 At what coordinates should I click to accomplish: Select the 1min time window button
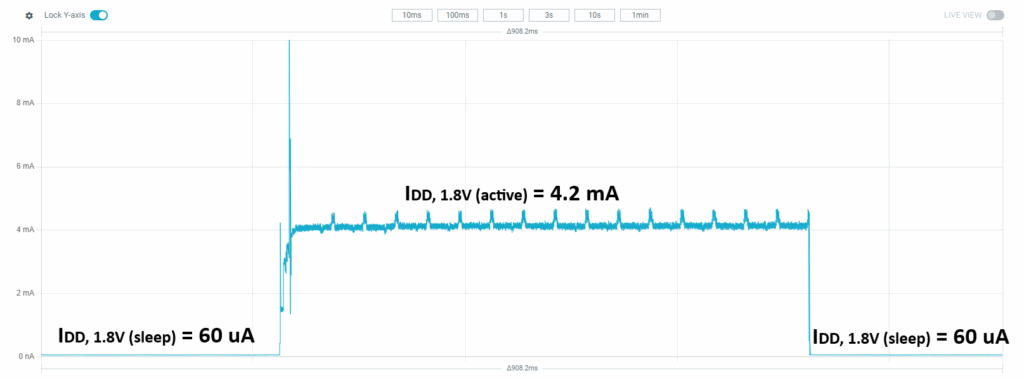[641, 15]
